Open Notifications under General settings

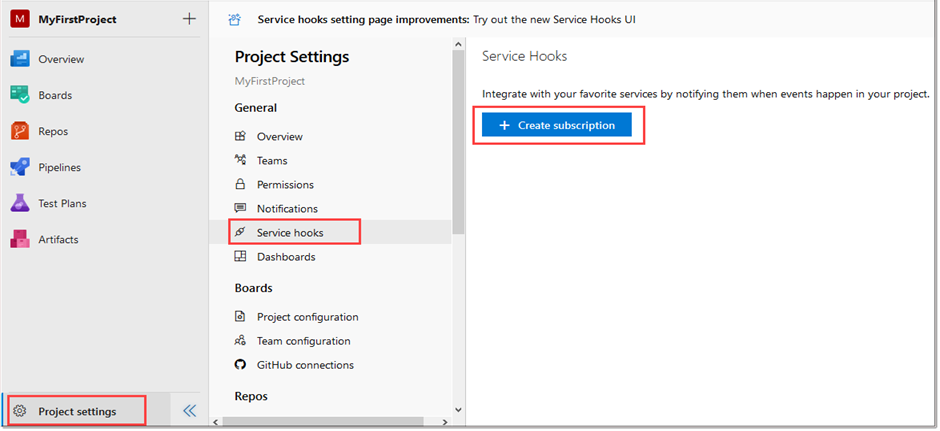point(287,209)
